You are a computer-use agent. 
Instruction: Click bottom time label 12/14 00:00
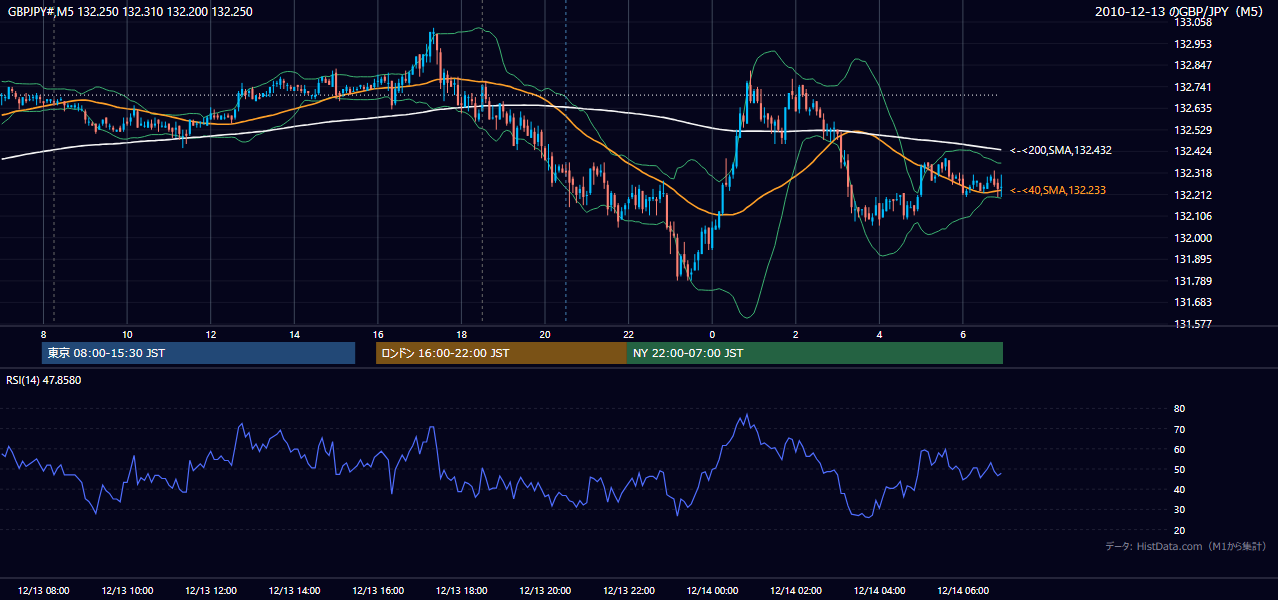pos(712,591)
